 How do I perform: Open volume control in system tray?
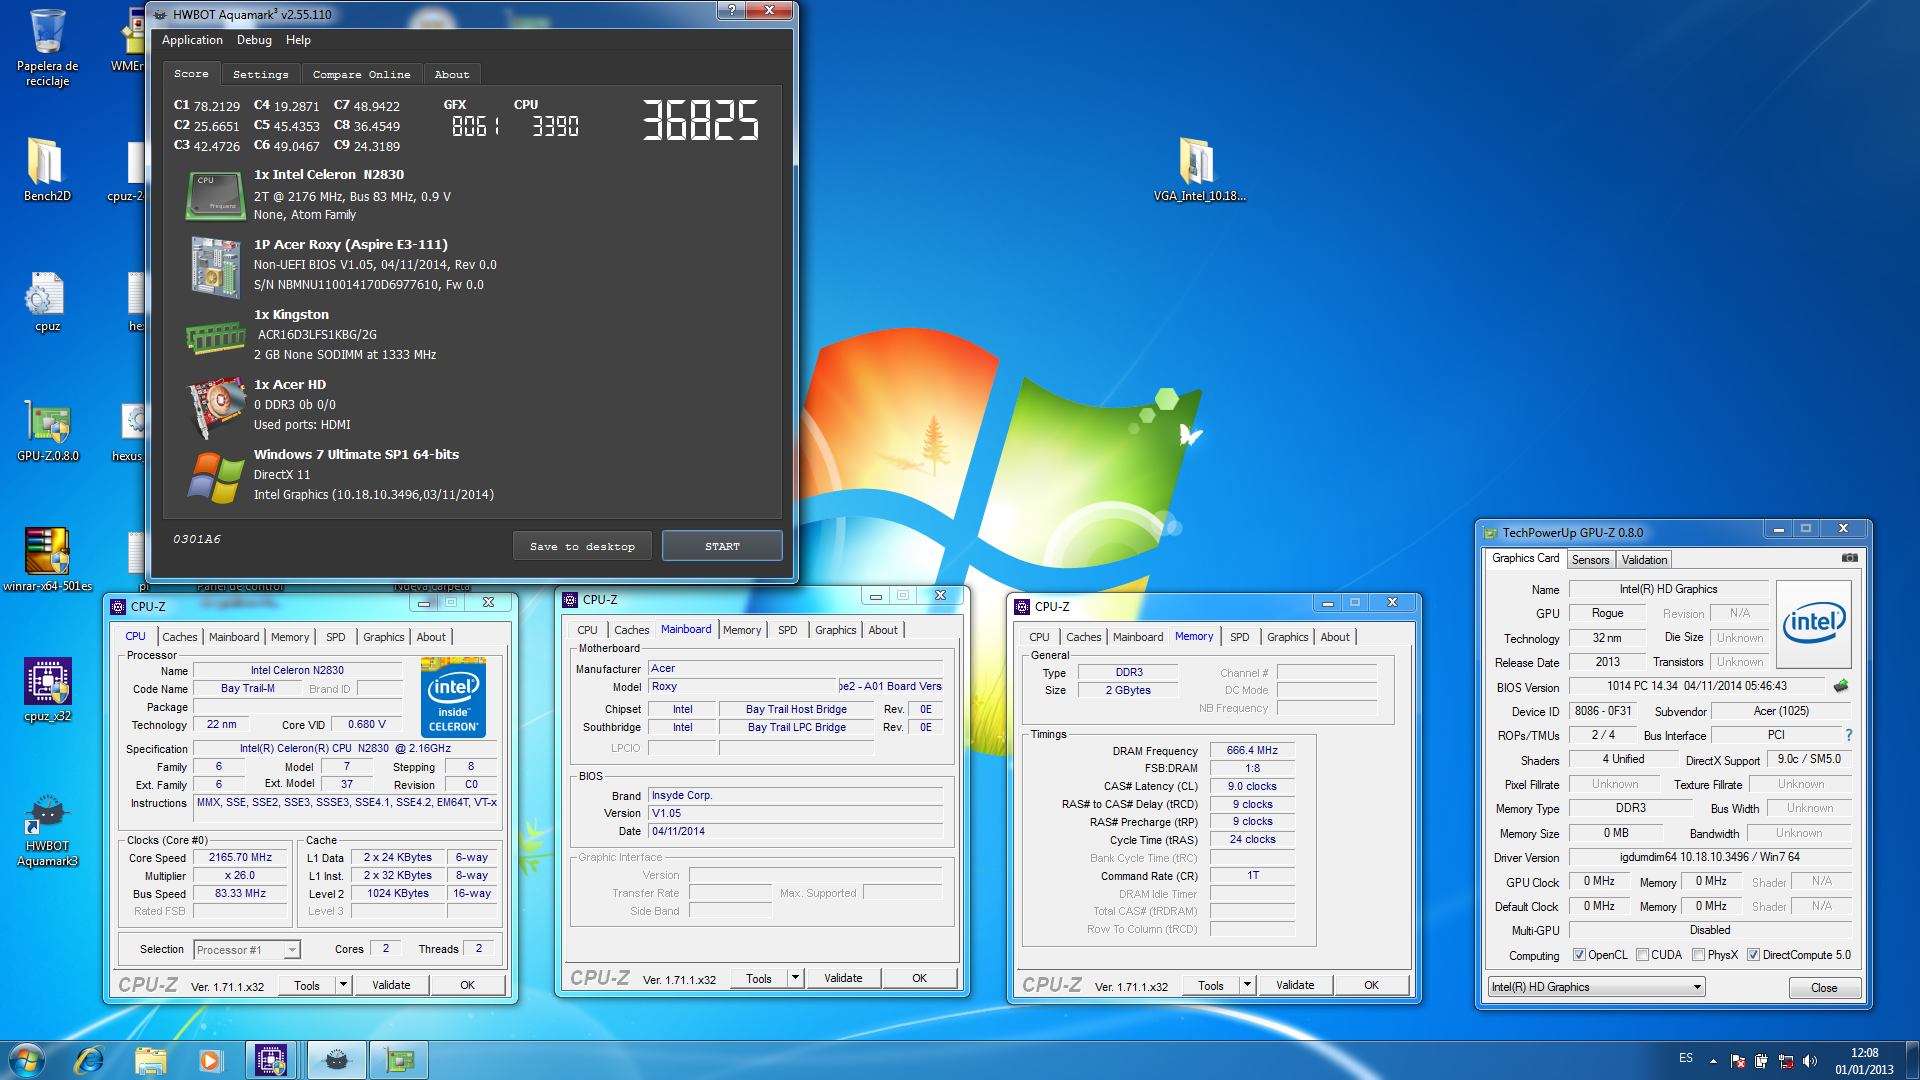[x=1809, y=1061]
